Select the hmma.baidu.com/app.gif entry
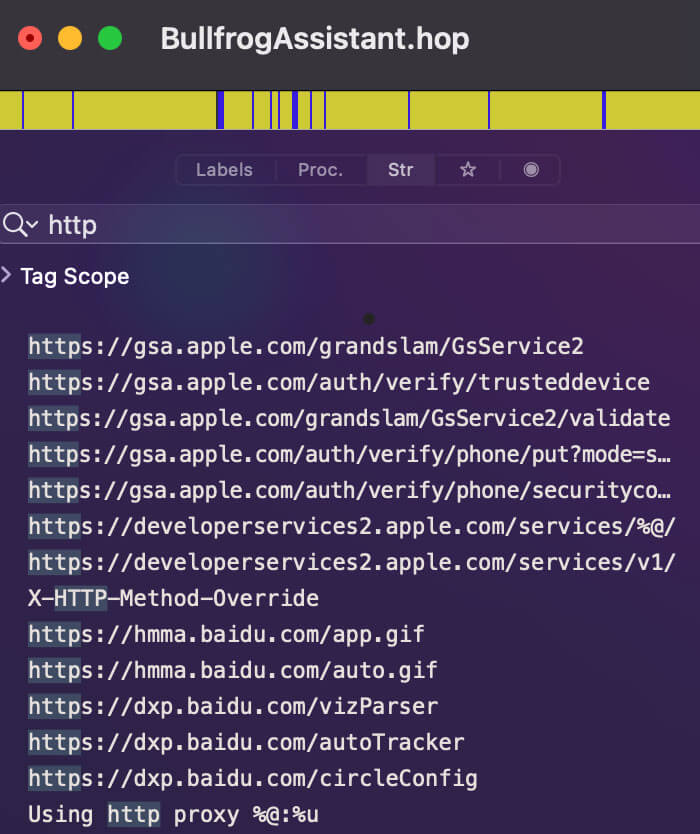 pyautogui.click(x=226, y=635)
